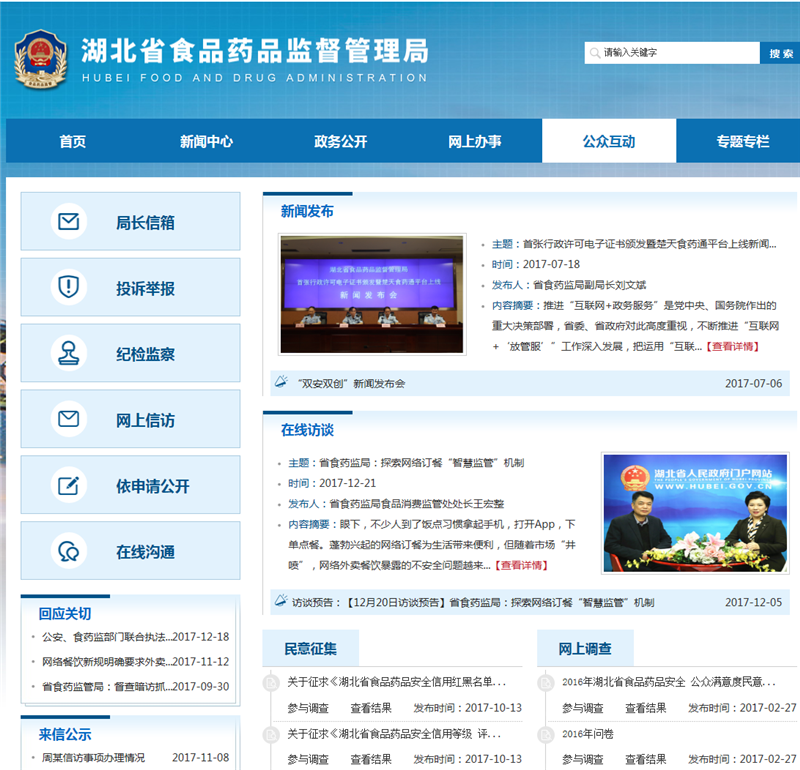The height and width of the screenshot is (770, 800).
Task: Click the press conference photo thumbnail
Action: pyautogui.click(x=372, y=294)
